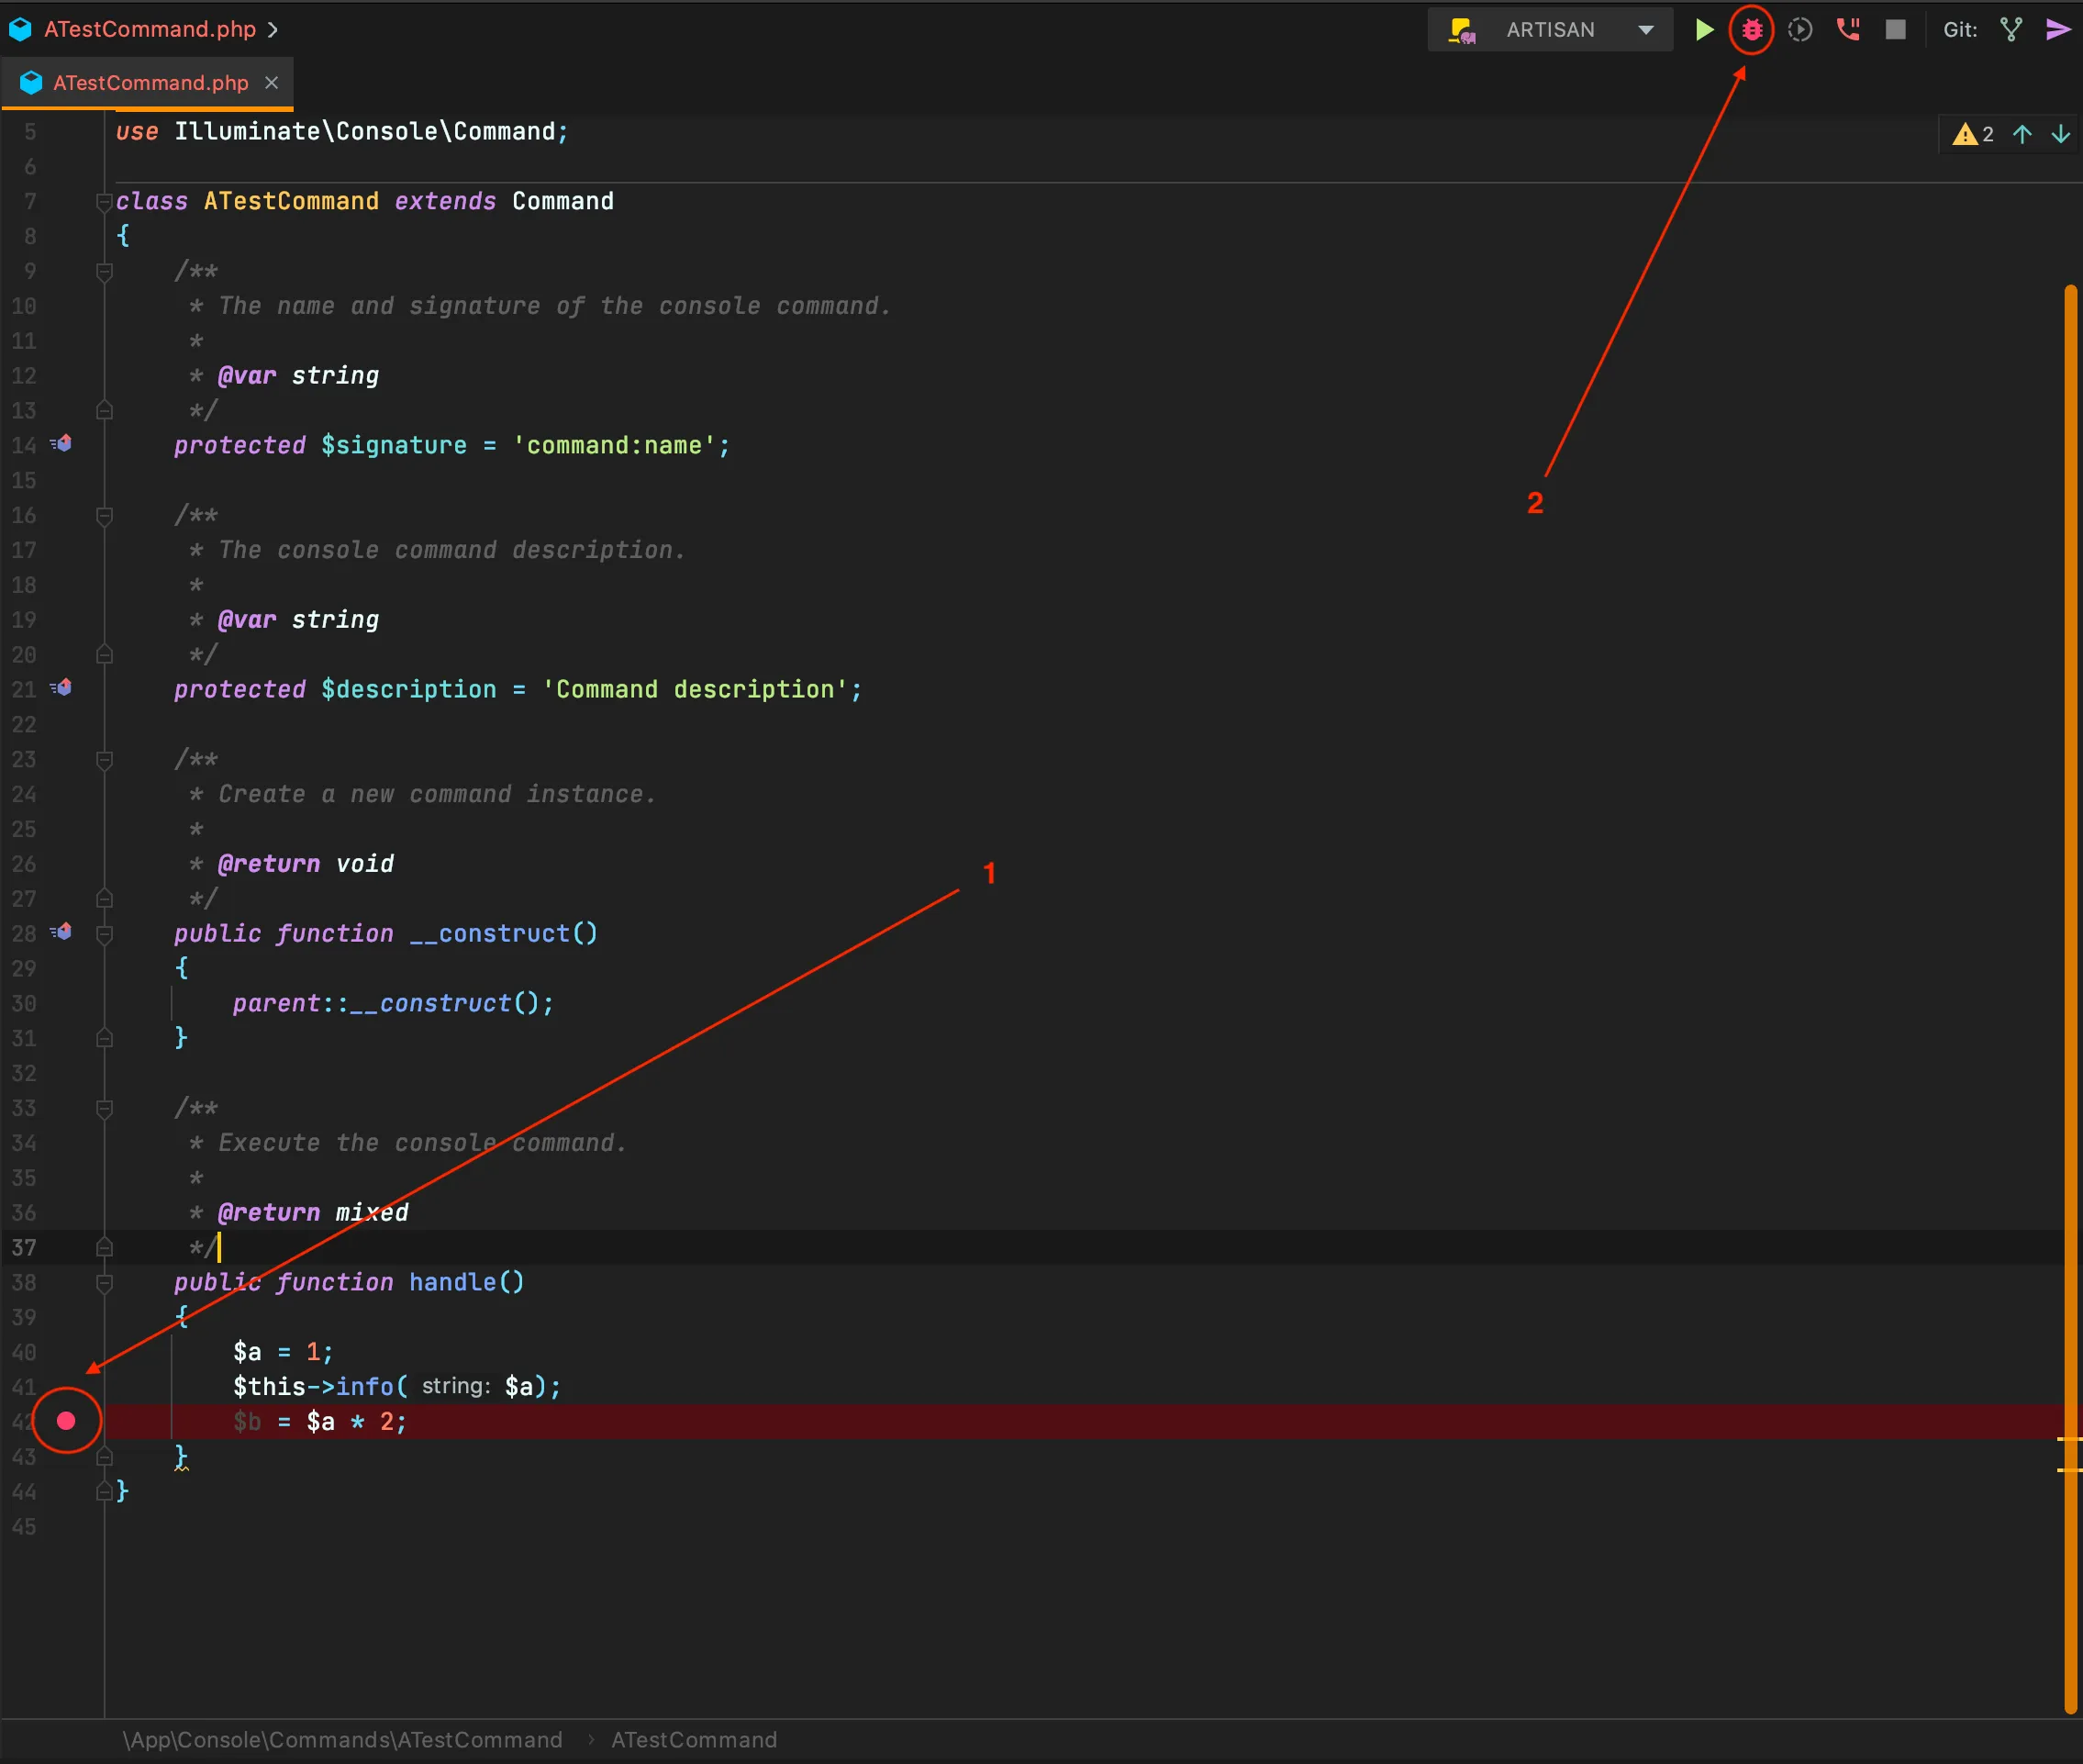Click overriding property marker on line 14
This screenshot has width=2083, height=1764.
click(63, 443)
